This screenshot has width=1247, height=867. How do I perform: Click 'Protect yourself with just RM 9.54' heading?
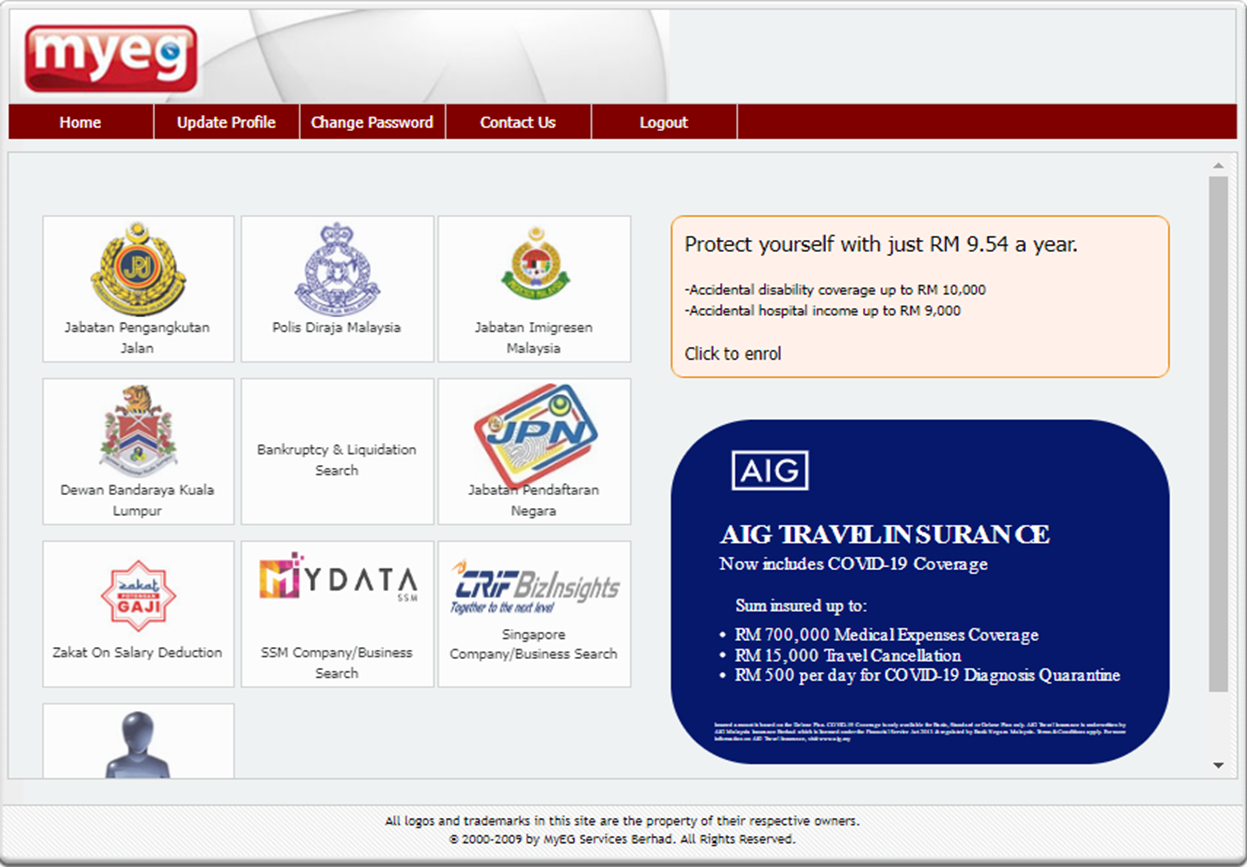coord(881,245)
